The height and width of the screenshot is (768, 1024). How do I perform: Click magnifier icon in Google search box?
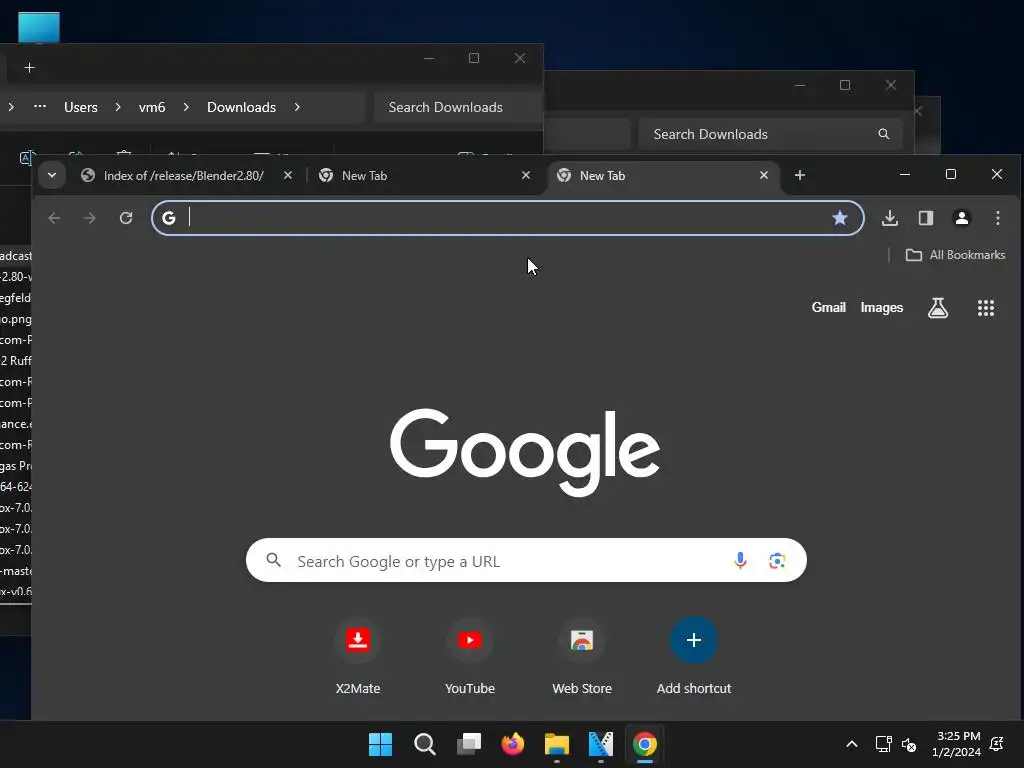(x=274, y=560)
